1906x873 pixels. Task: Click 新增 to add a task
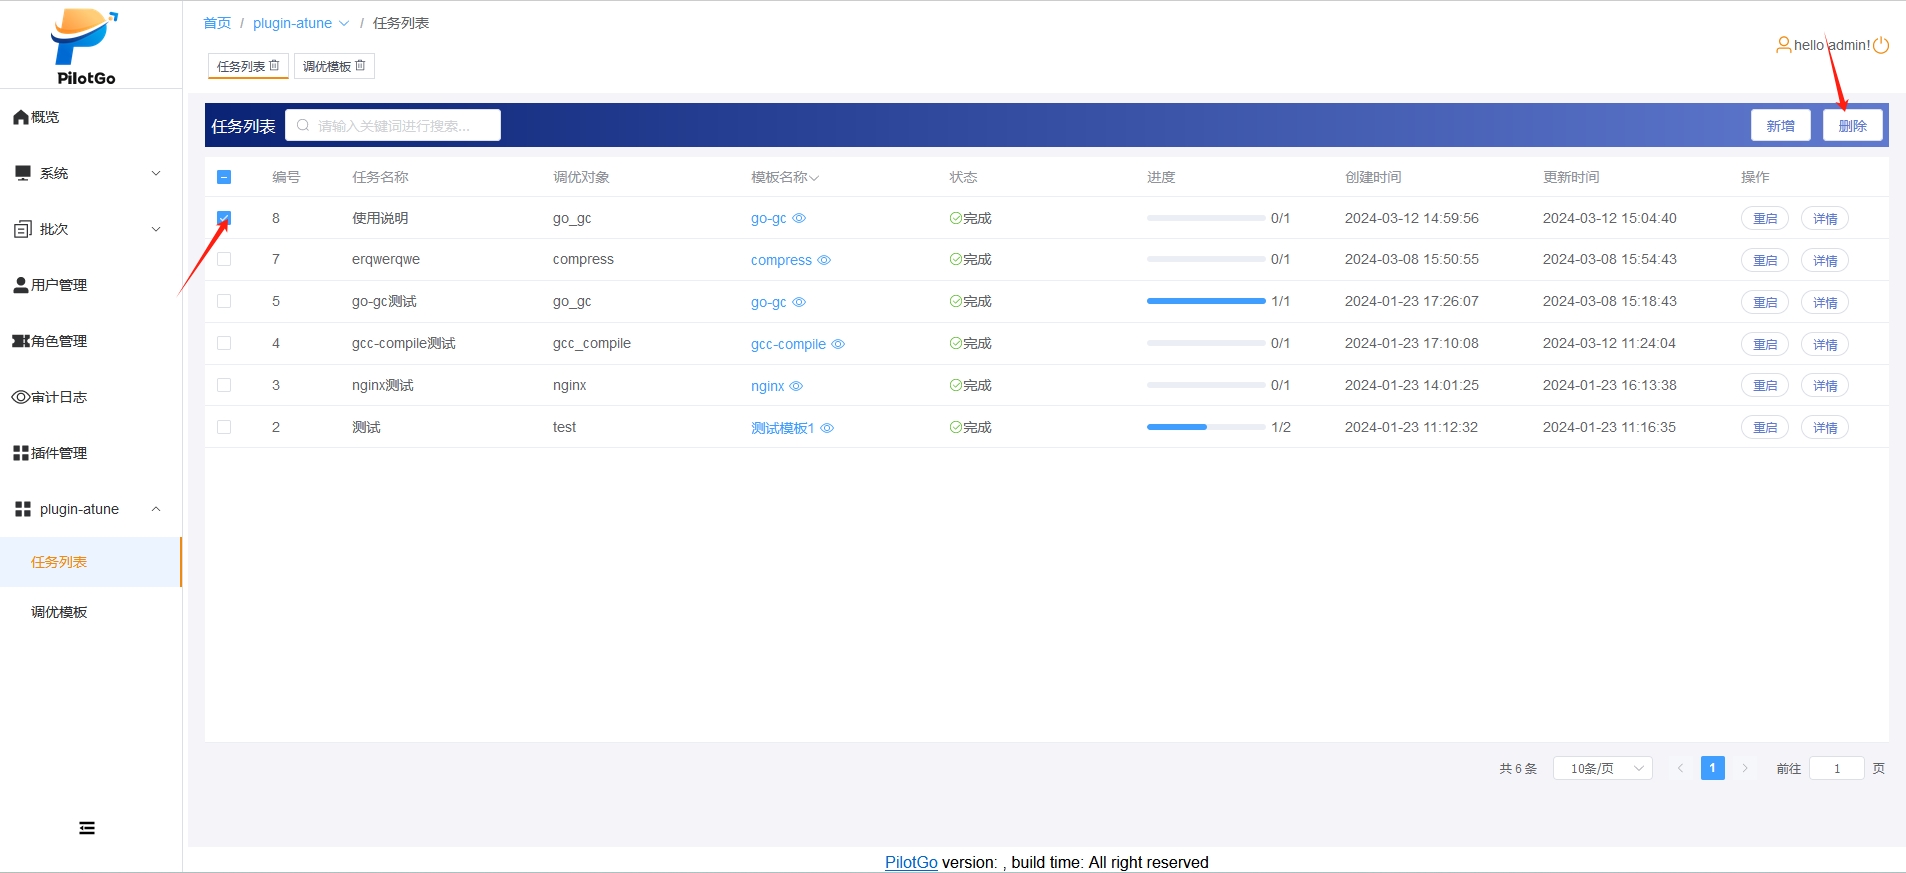1780,126
